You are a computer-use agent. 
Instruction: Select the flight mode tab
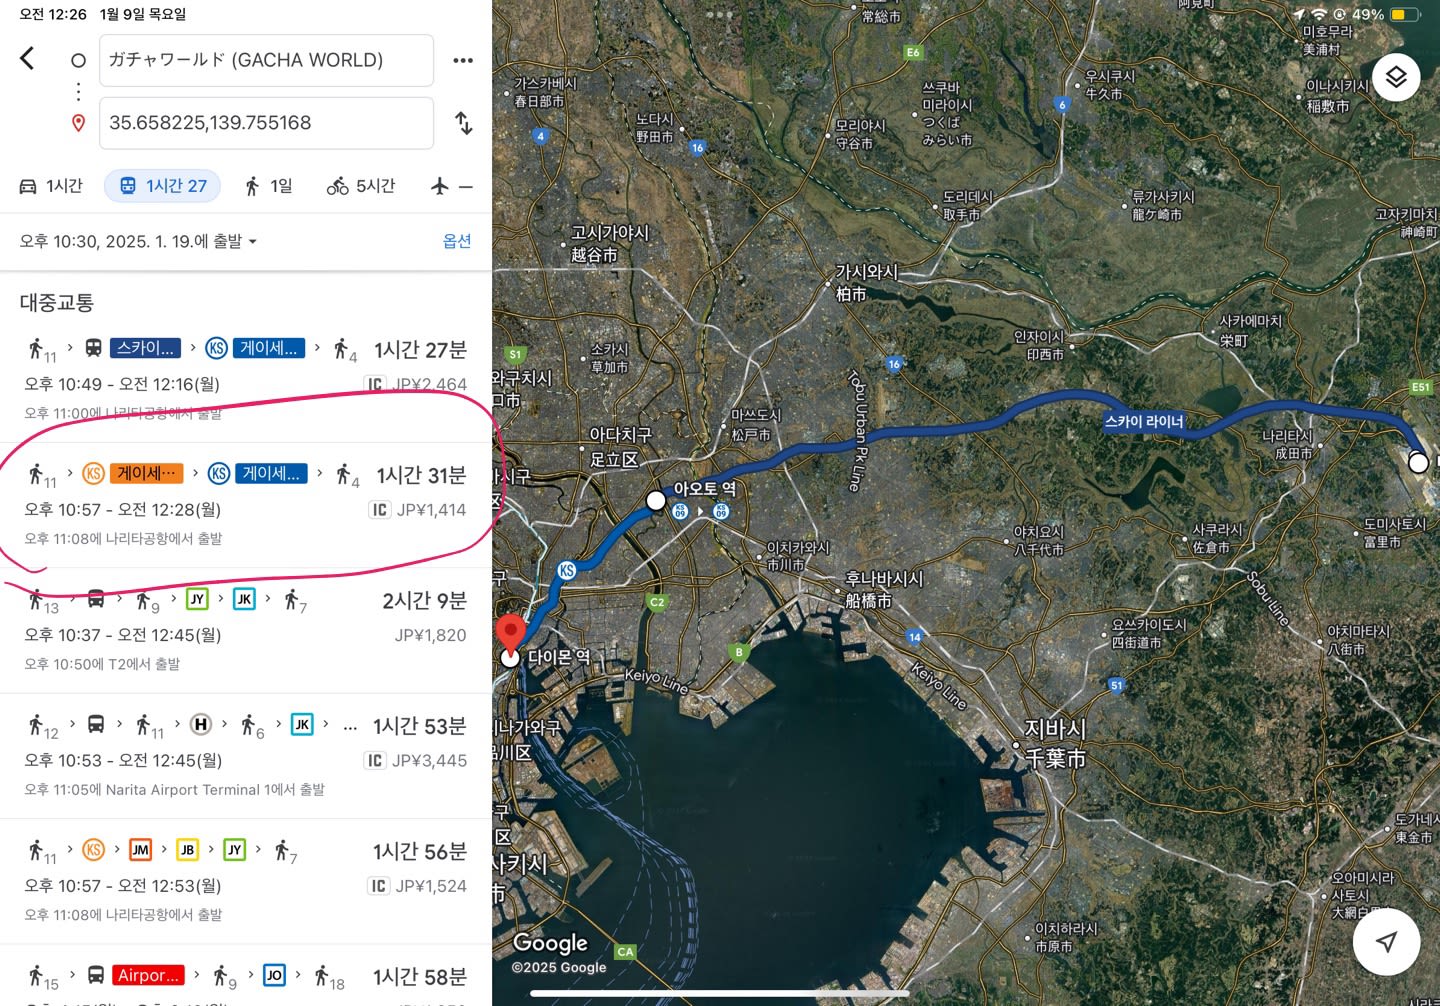[451, 186]
